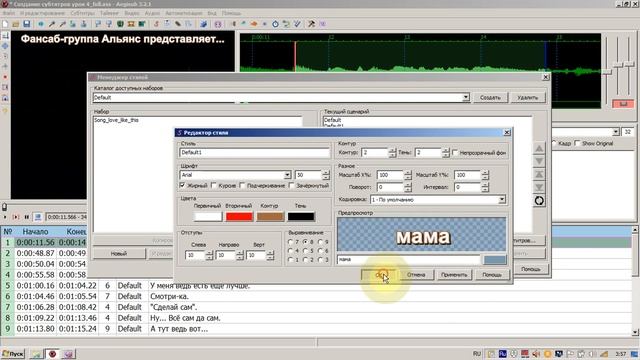Toggle the Show Original checkbox
Screen dimensions: 640x360
(x=577, y=143)
